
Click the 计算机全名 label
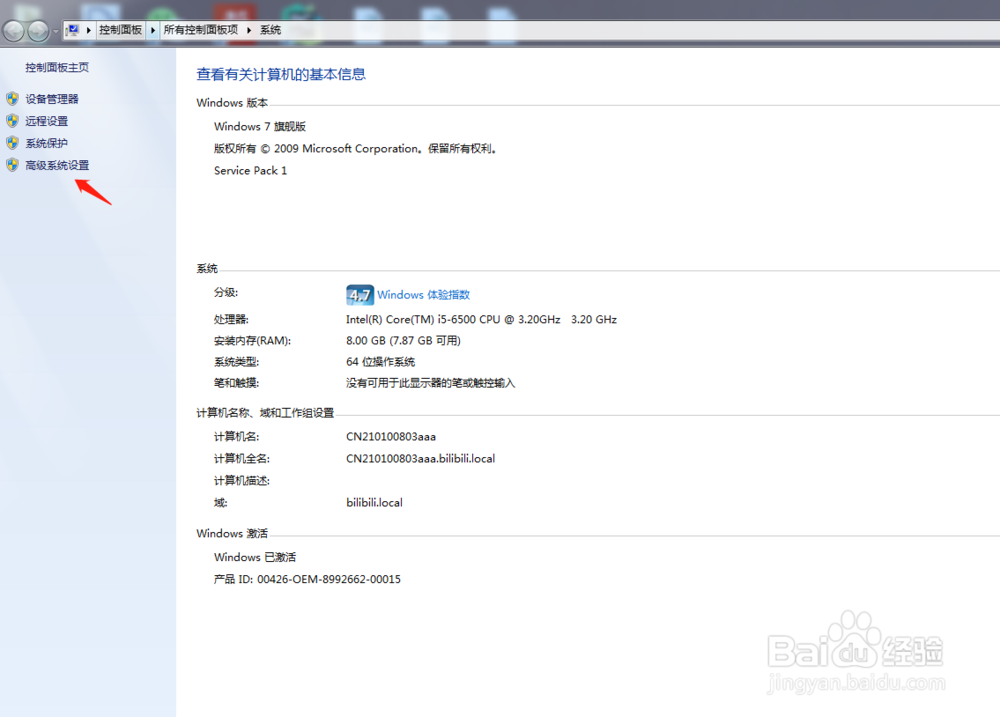[242, 458]
